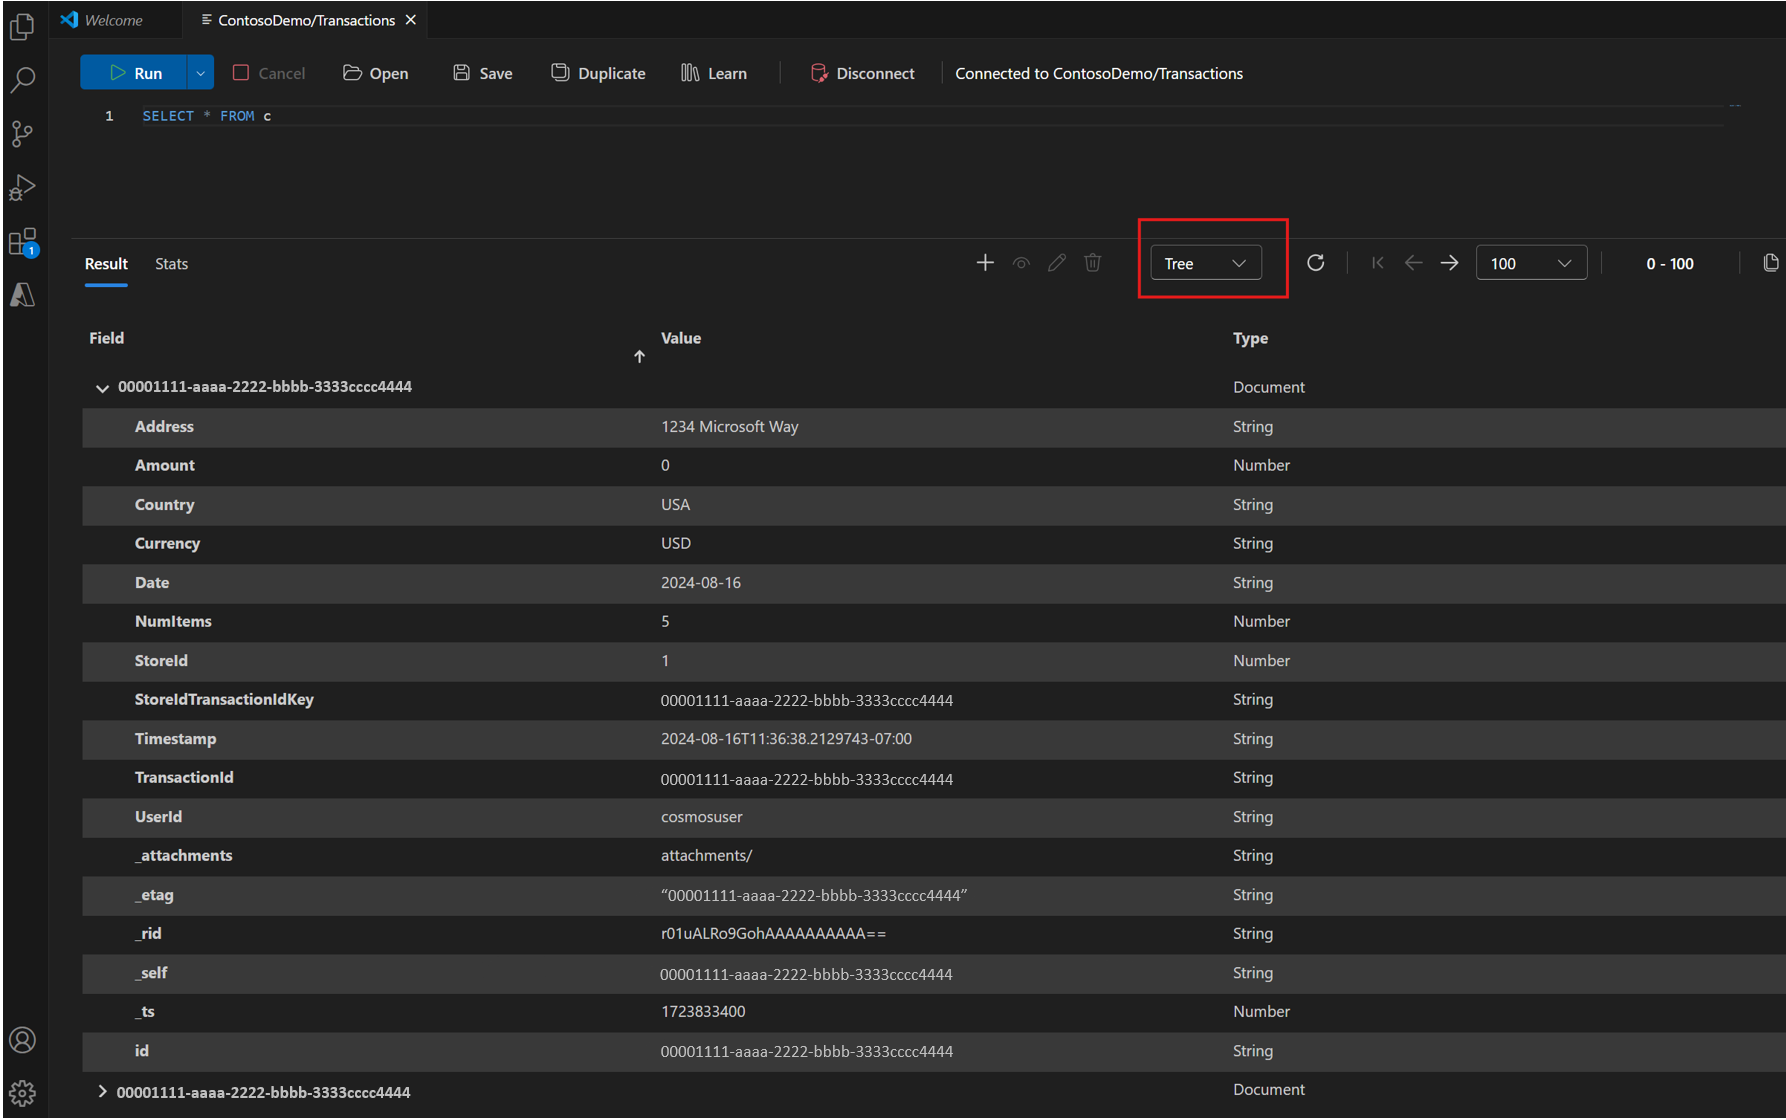The image size is (1786, 1120).
Task: Open the page size 100 dropdown
Action: [1530, 263]
